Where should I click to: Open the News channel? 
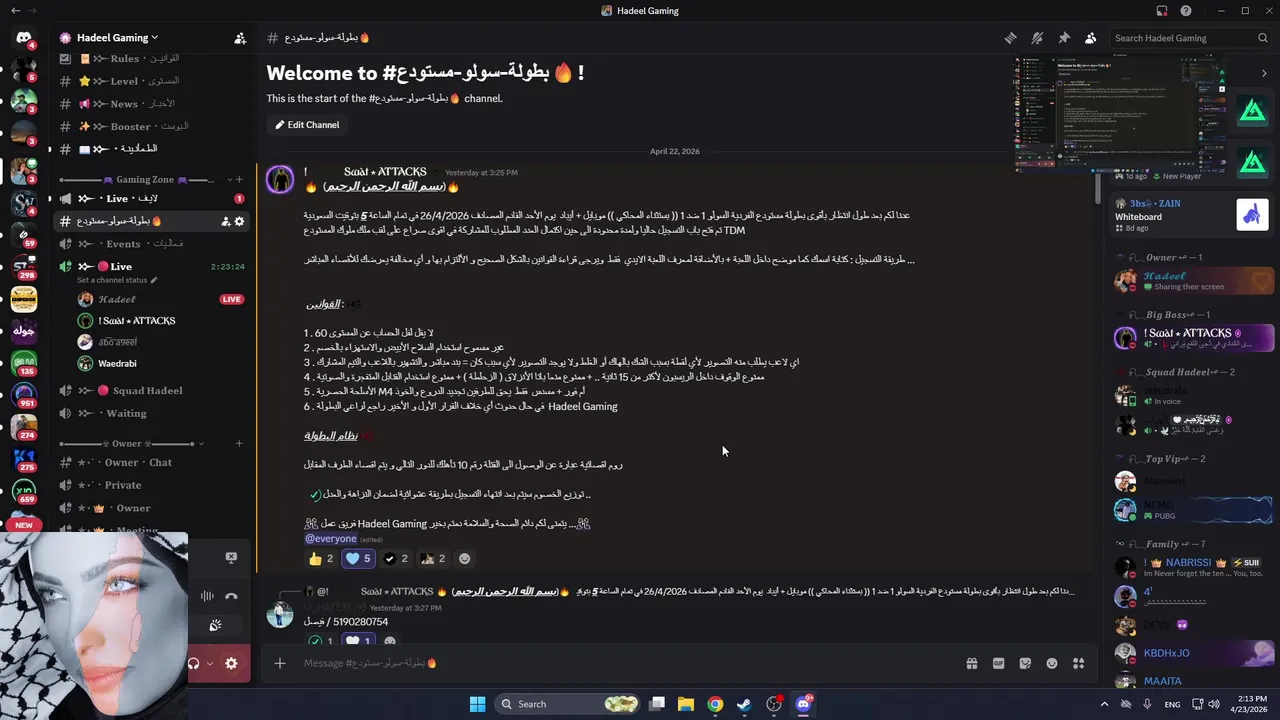124,104
